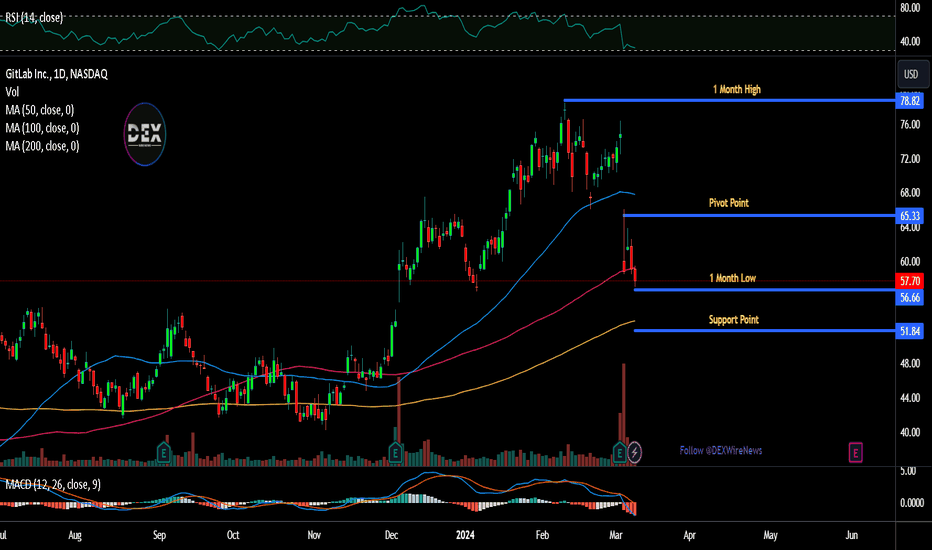Select the MACD (12, 26, close, 9) label
932x550 pixels.
tap(53, 485)
